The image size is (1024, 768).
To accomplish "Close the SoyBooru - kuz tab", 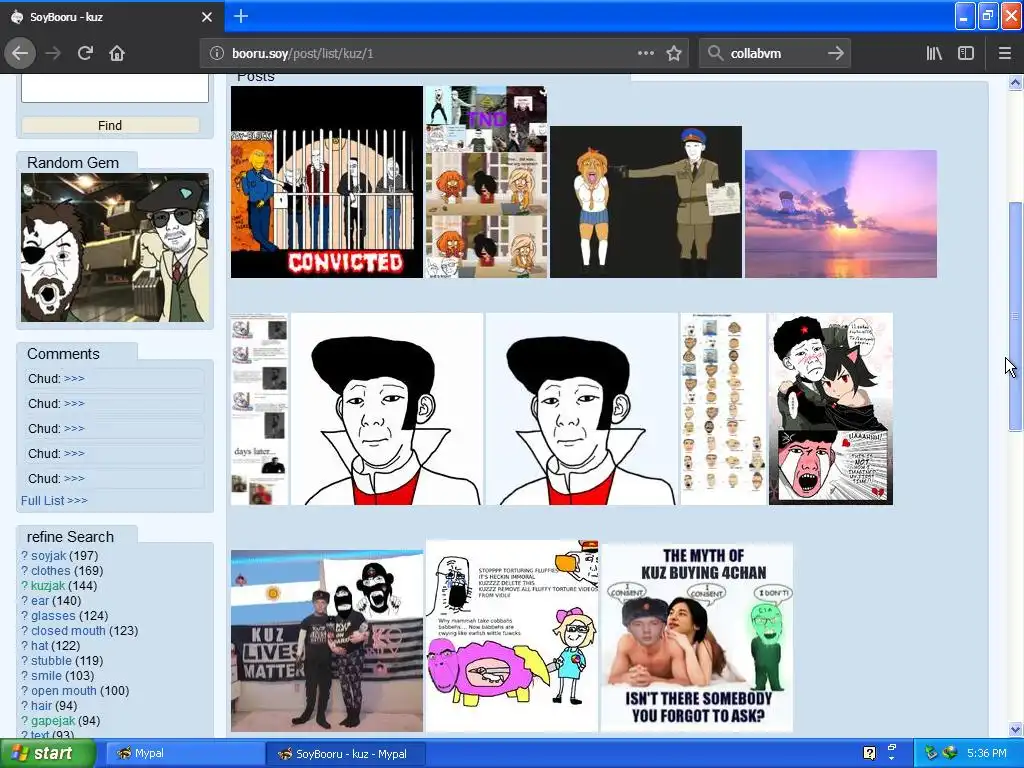I will point(206,17).
